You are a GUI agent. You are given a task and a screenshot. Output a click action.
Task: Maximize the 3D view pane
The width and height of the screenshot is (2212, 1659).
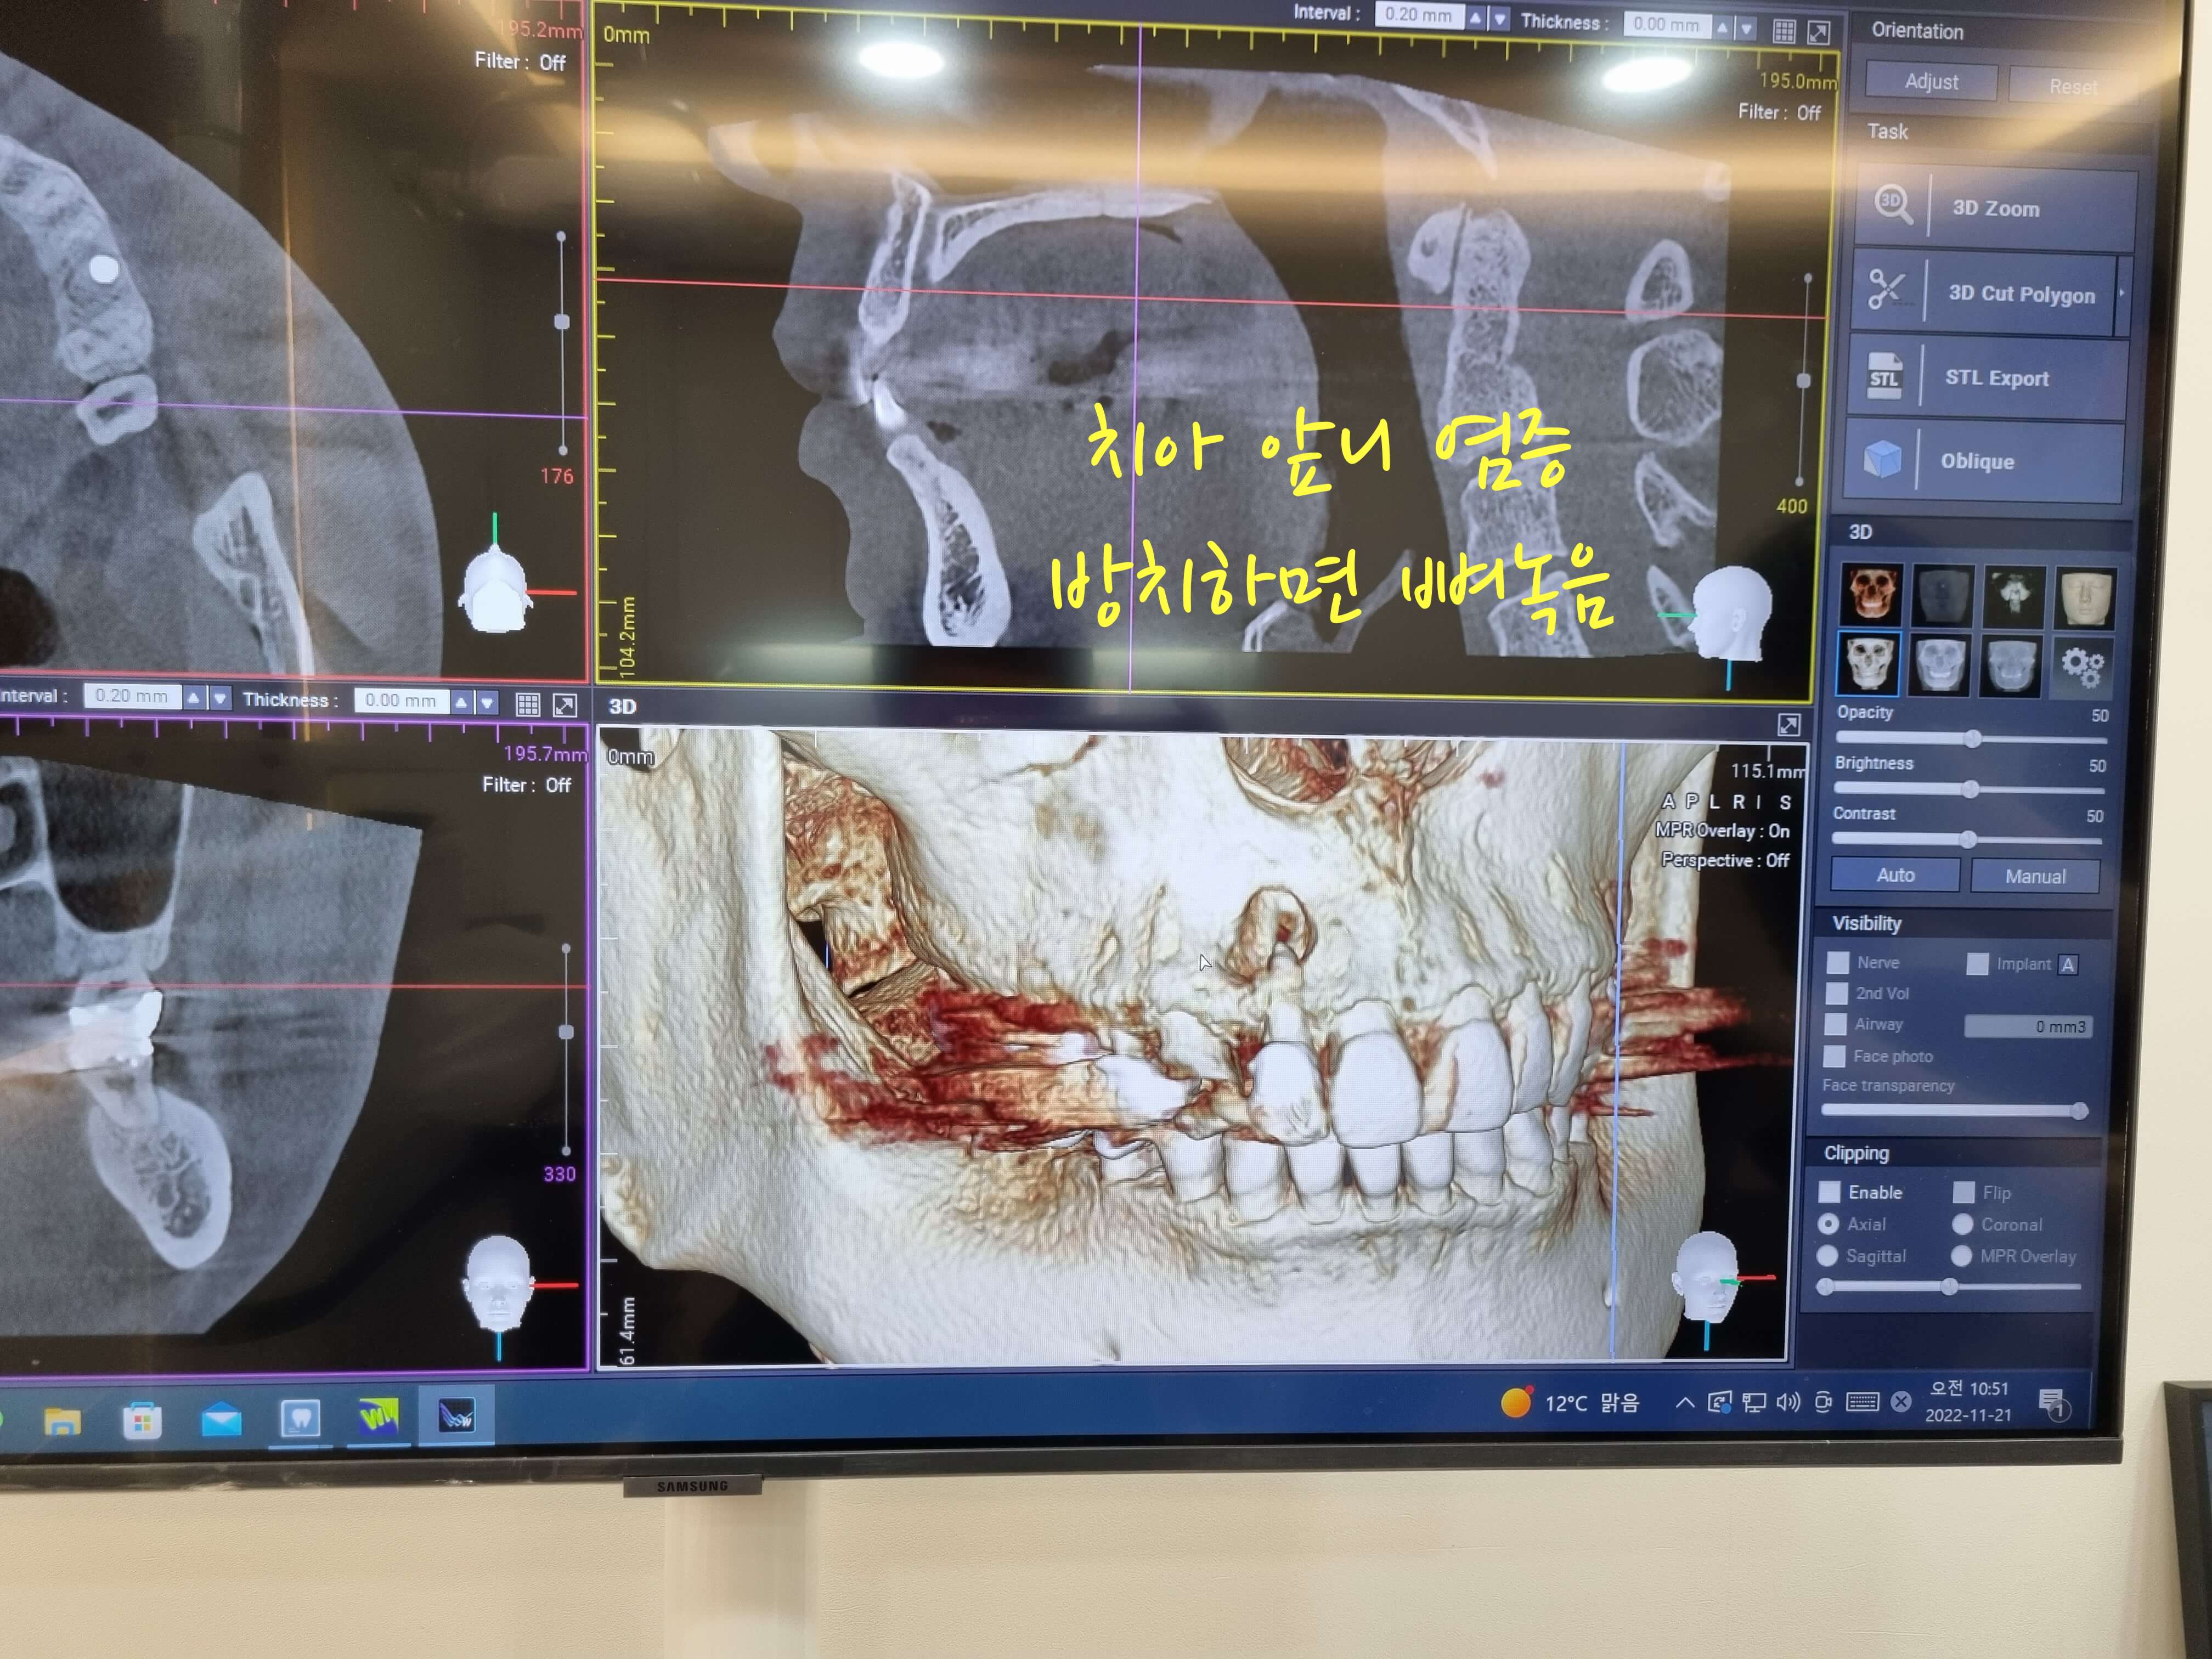pyautogui.click(x=1788, y=724)
